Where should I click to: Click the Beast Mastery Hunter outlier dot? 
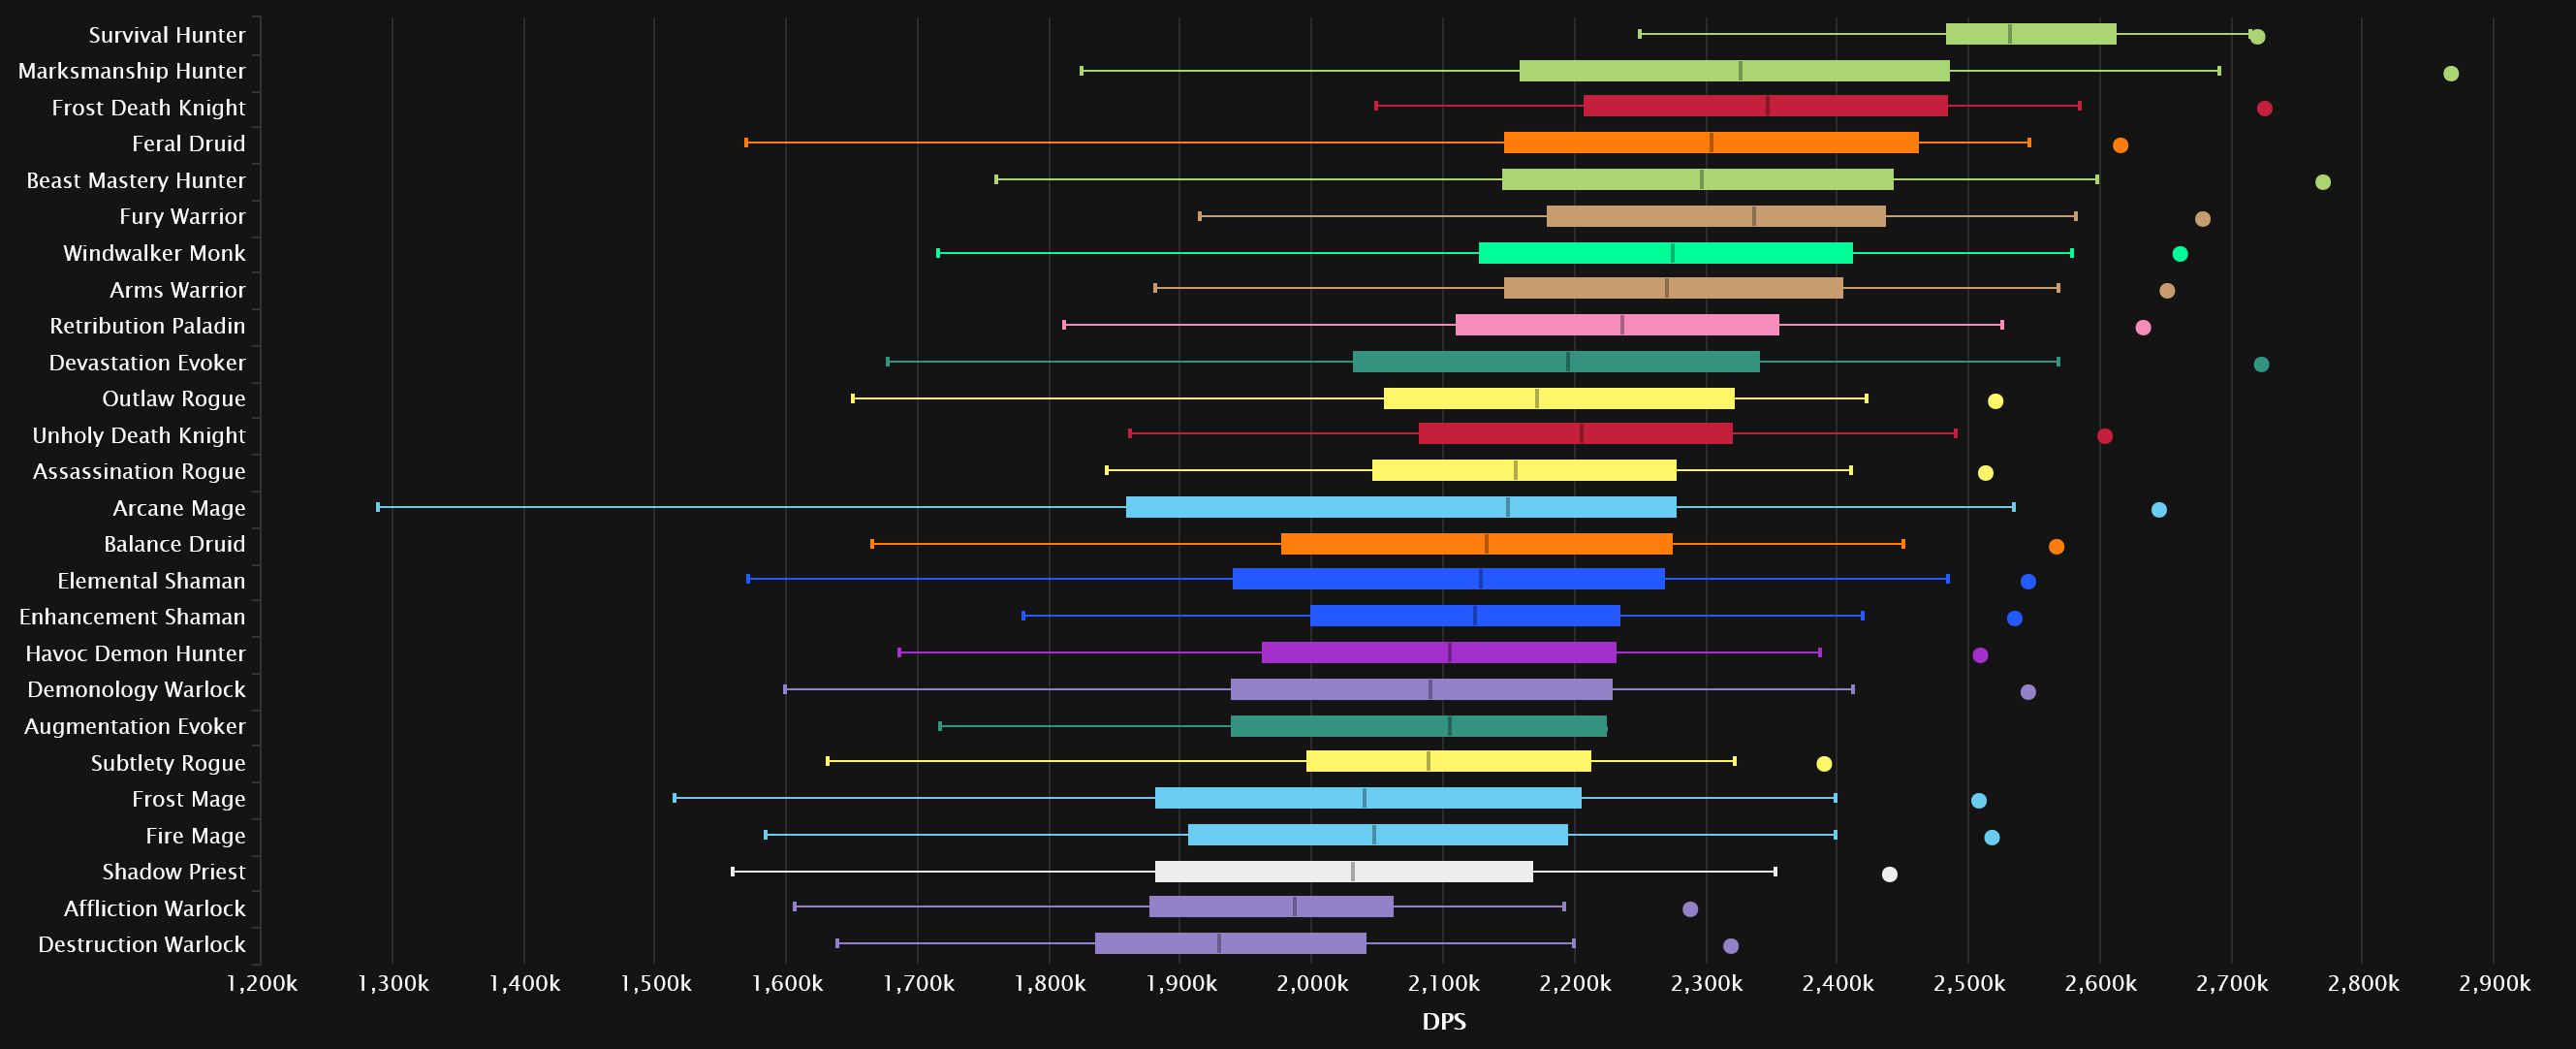click(x=2323, y=182)
